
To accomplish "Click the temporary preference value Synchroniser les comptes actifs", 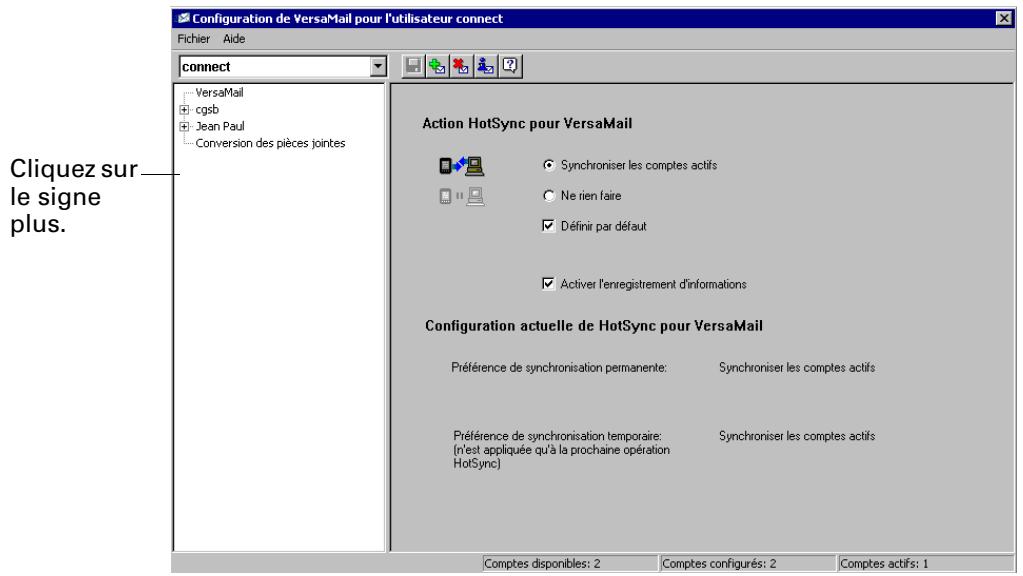I will tap(797, 436).
